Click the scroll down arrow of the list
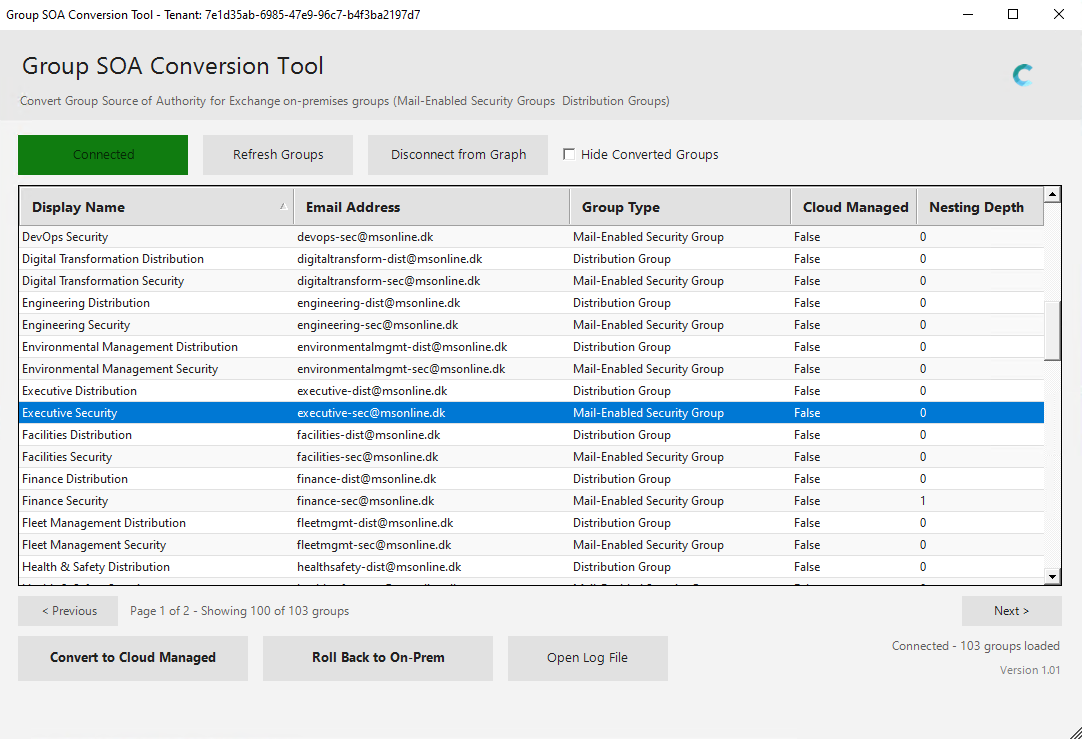1082x739 pixels. tap(1052, 577)
